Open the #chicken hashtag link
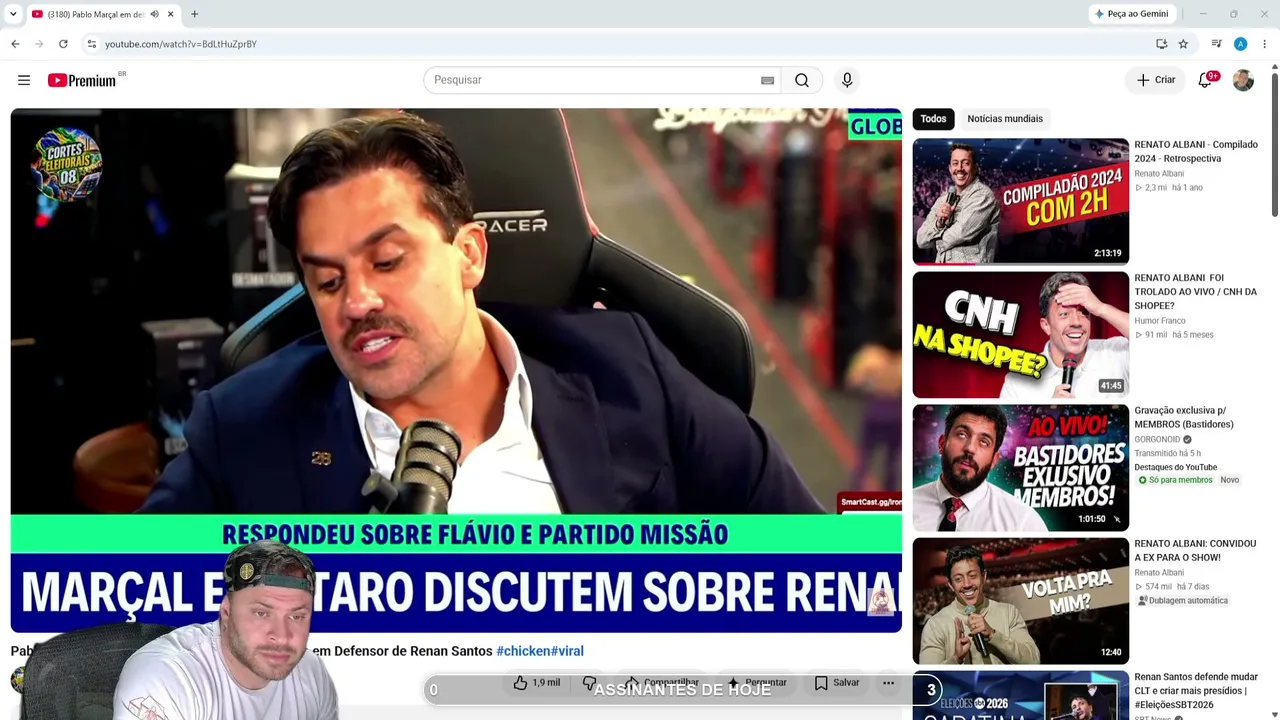 click(523, 651)
